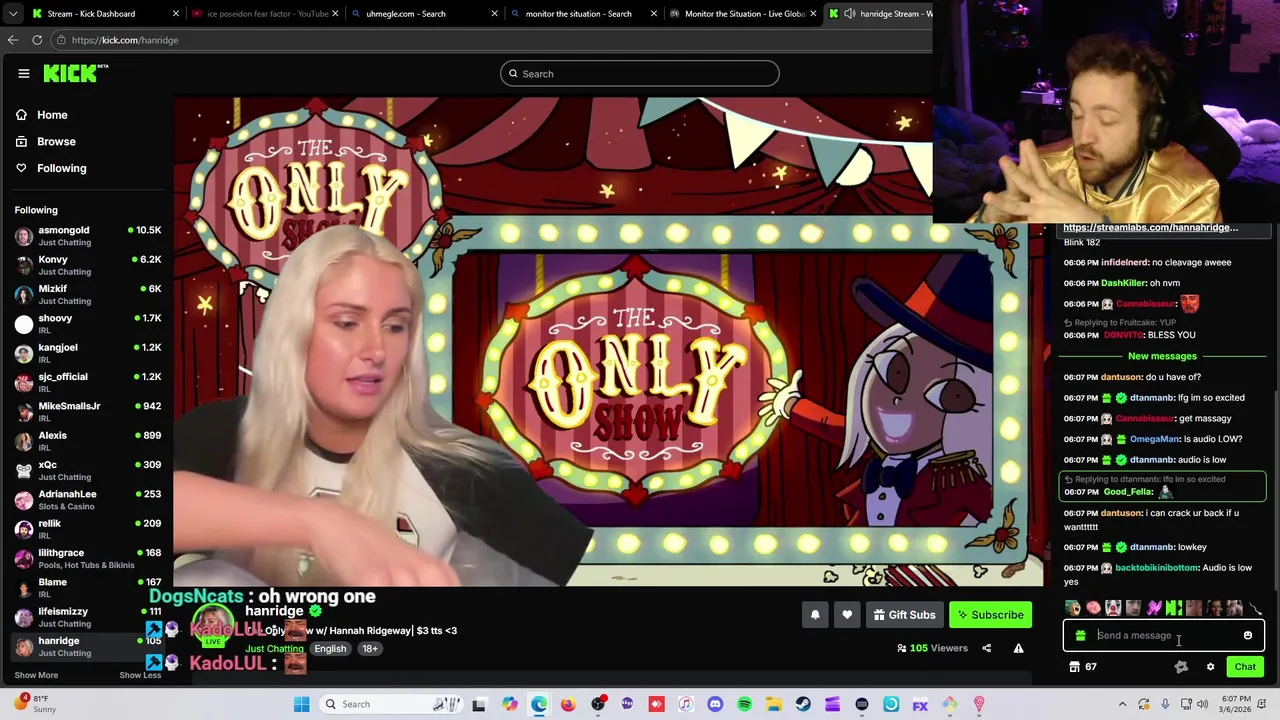The image size is (1280, 720).
Task: Open xQc channel in Following list
Action: tap(88, 470)
